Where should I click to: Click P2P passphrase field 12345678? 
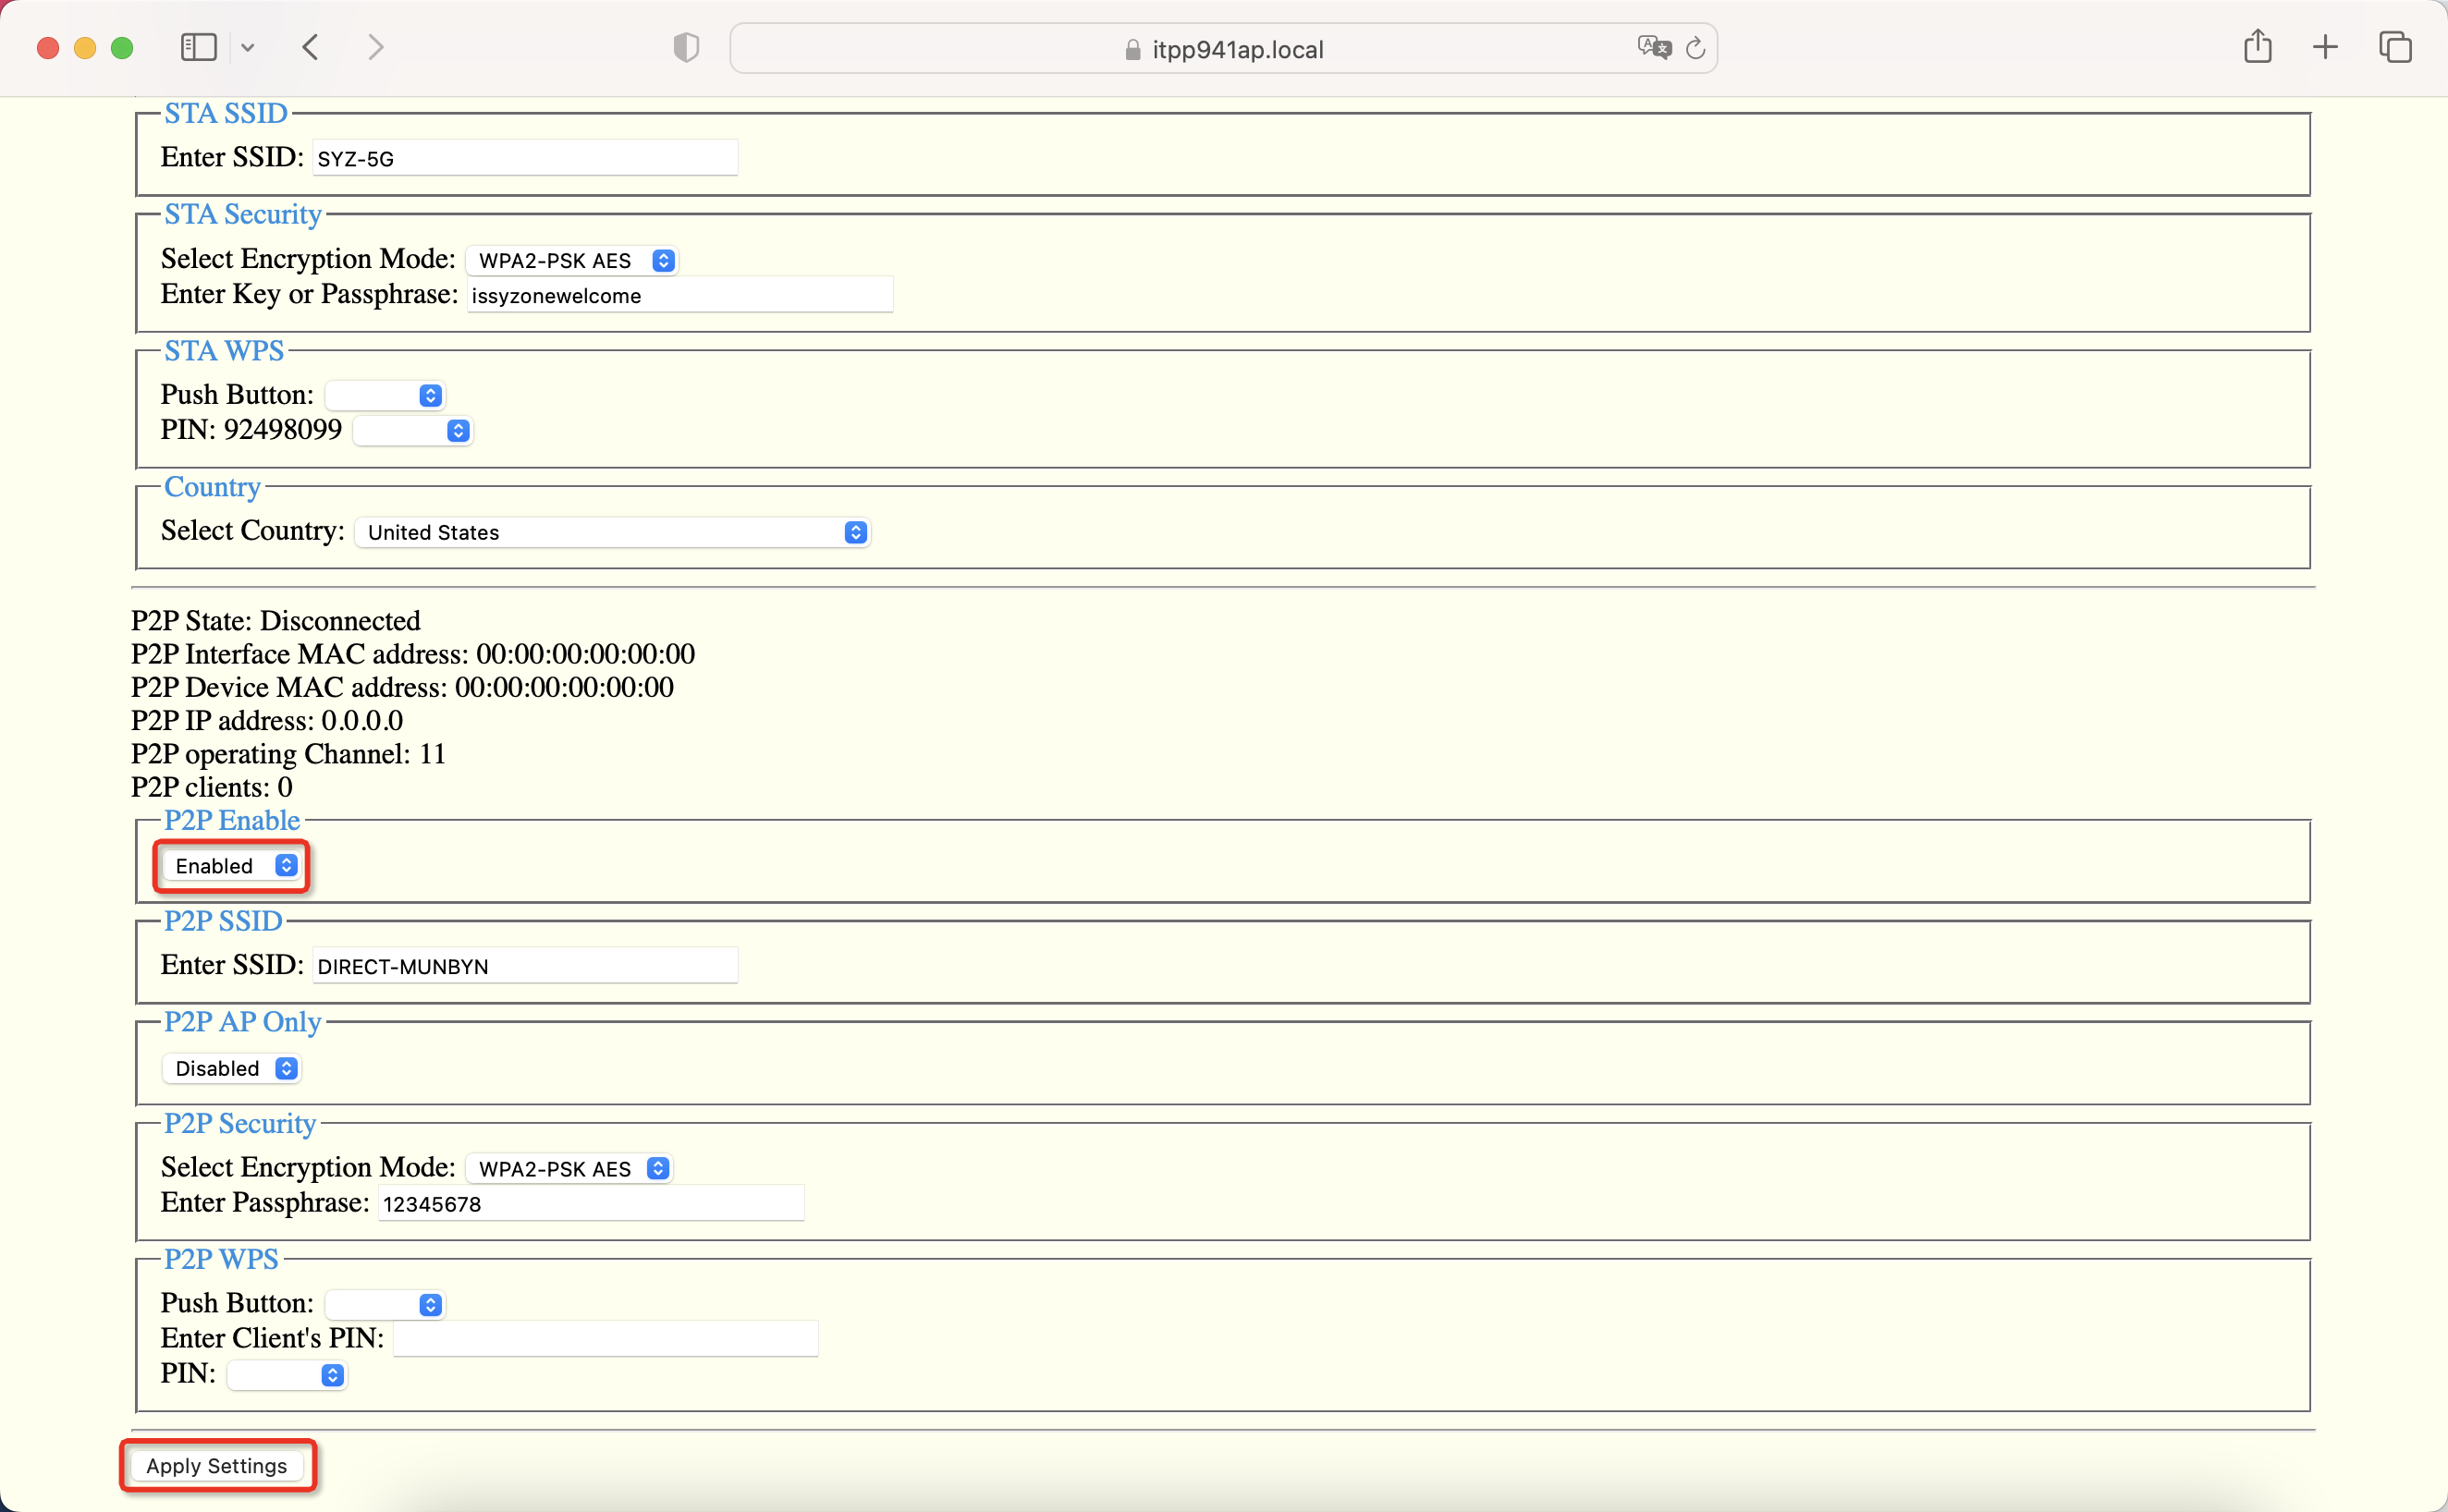pyautogui.click(x=591, y=1203)
